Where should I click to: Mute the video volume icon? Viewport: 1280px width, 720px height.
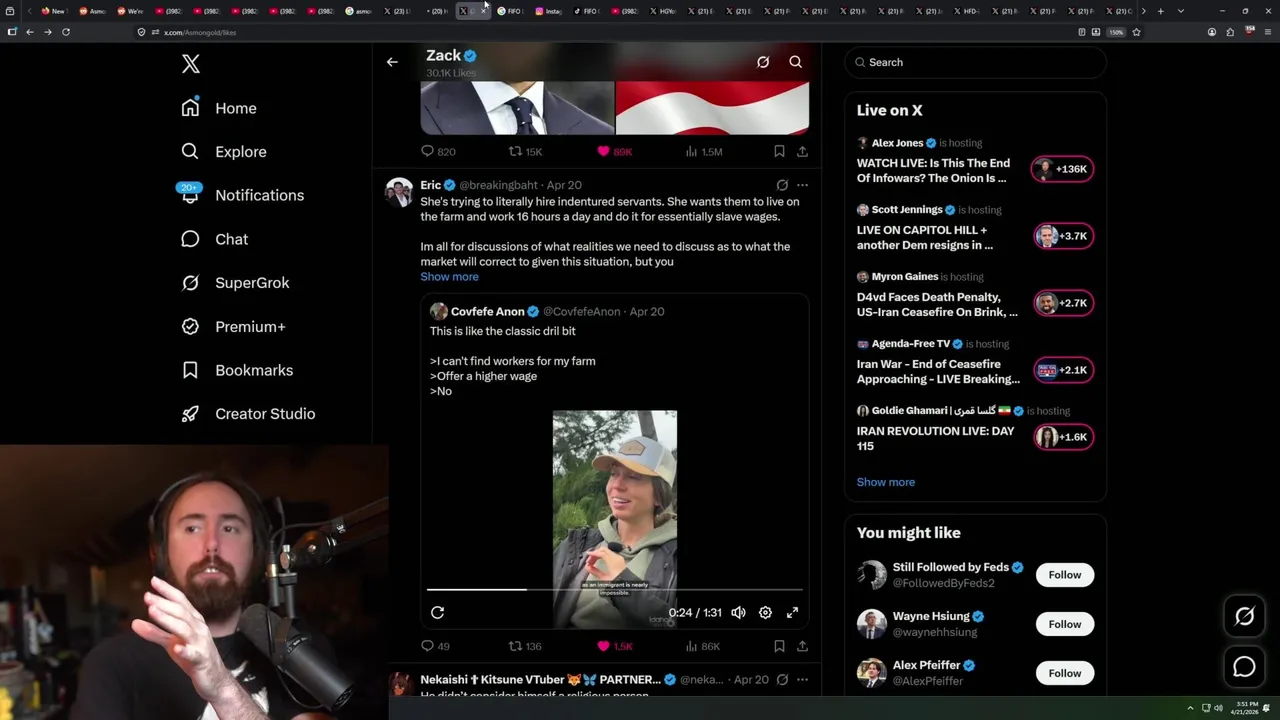[738, 613]
